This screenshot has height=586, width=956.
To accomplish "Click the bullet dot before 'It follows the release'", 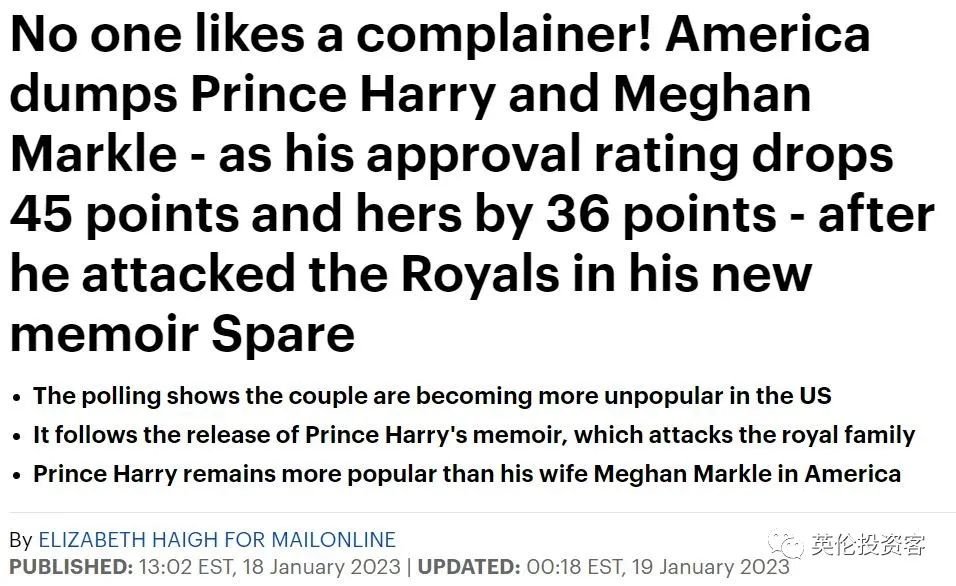I will pos(17,437).
